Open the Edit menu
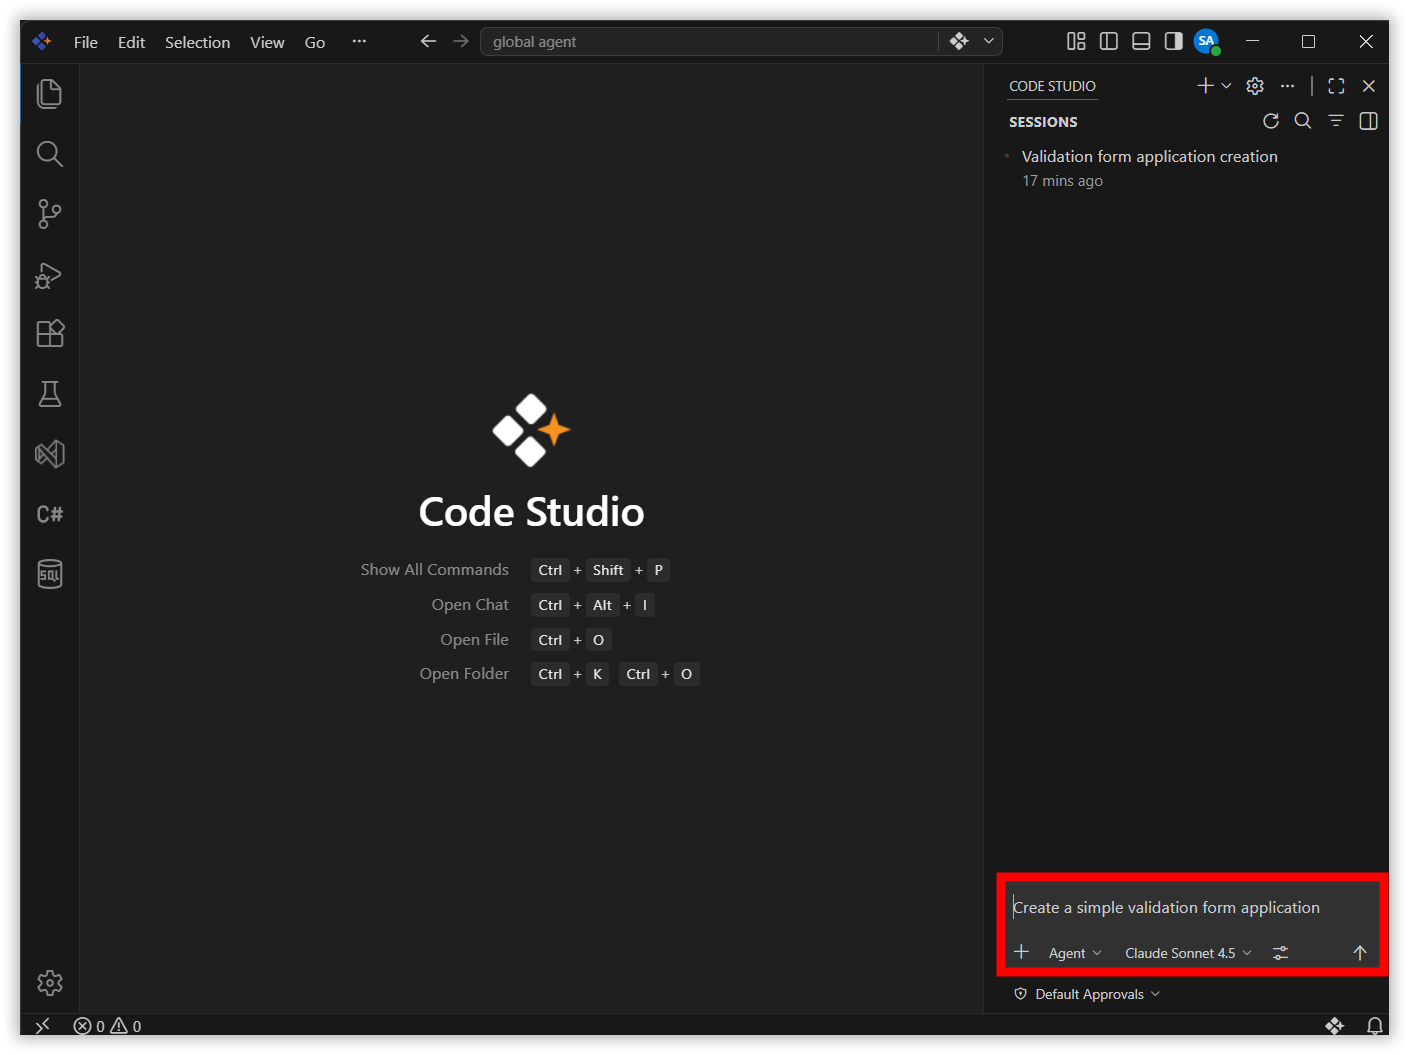The width and height of the screenshot is (1409, 1055). point(131,42)
